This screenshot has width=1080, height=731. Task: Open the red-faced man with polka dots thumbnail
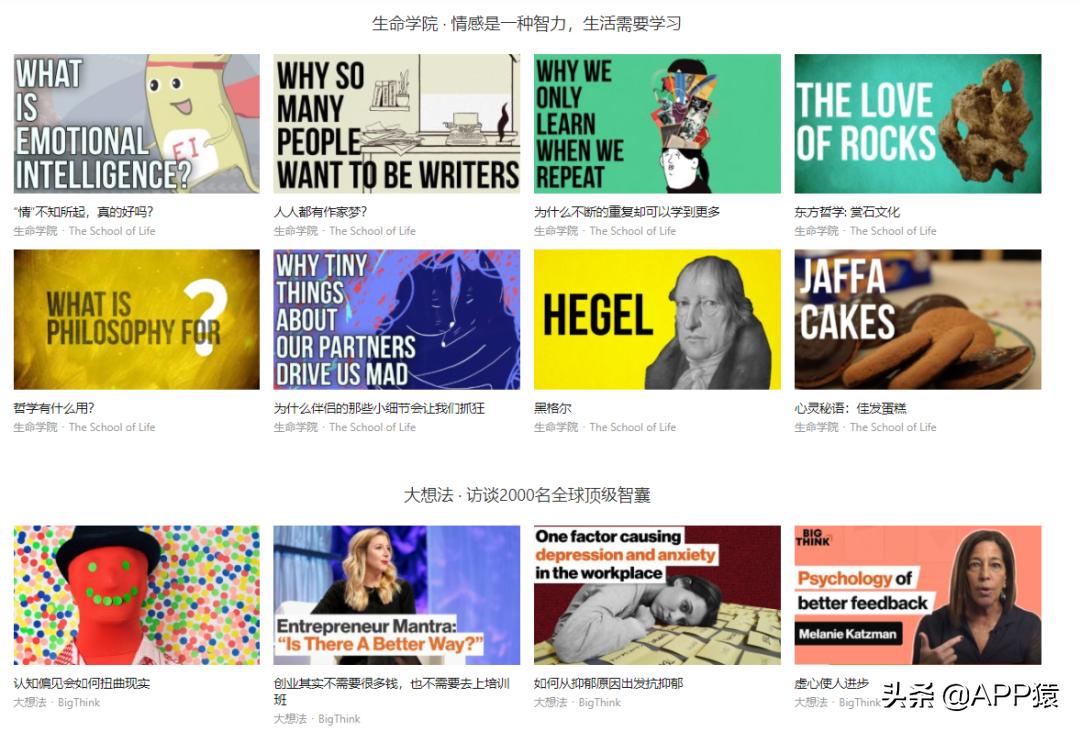136,595
